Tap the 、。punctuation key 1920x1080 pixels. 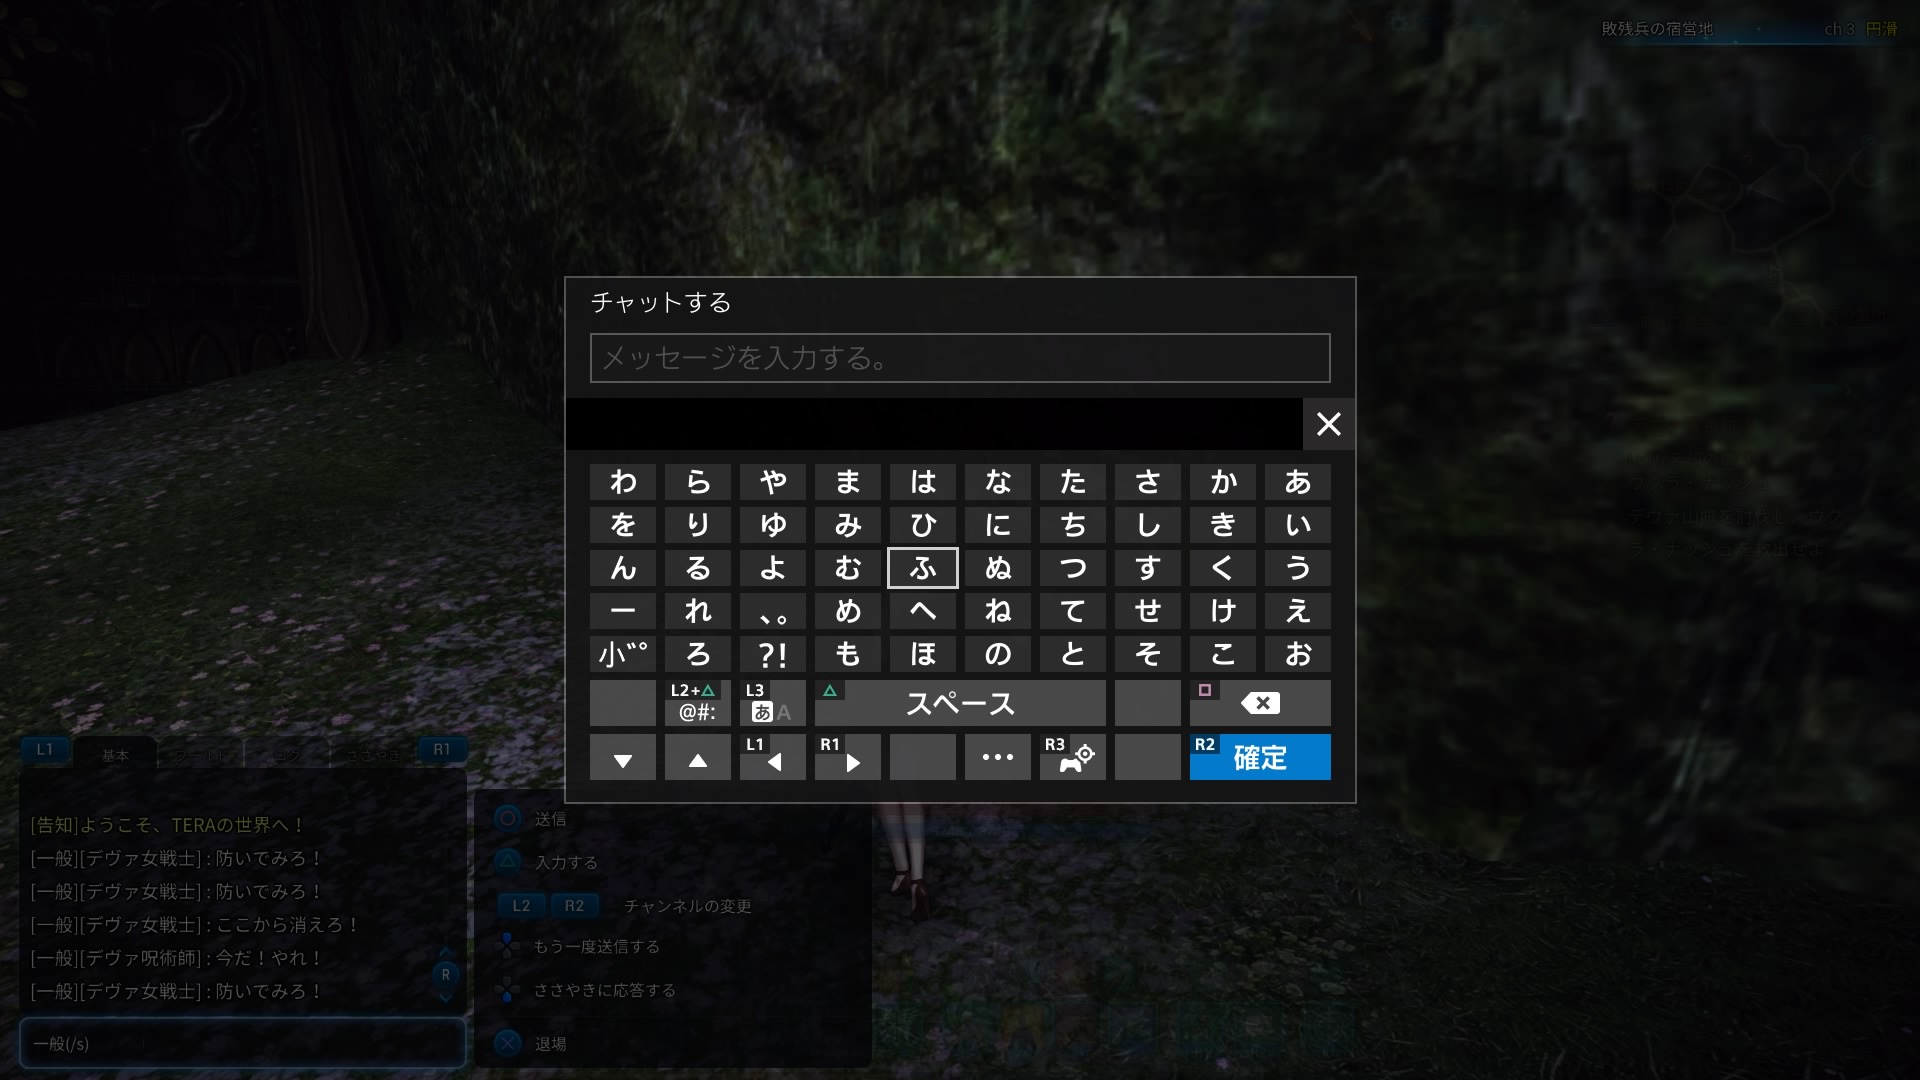click(x=773, y=611)
